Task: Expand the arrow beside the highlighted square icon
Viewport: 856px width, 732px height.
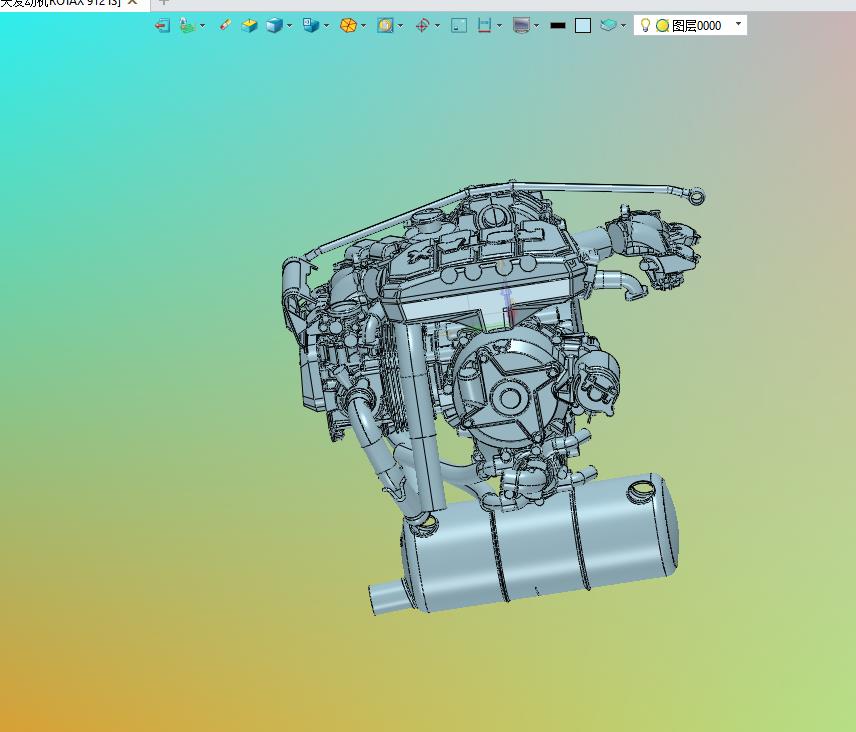Action: click(401, 25)
